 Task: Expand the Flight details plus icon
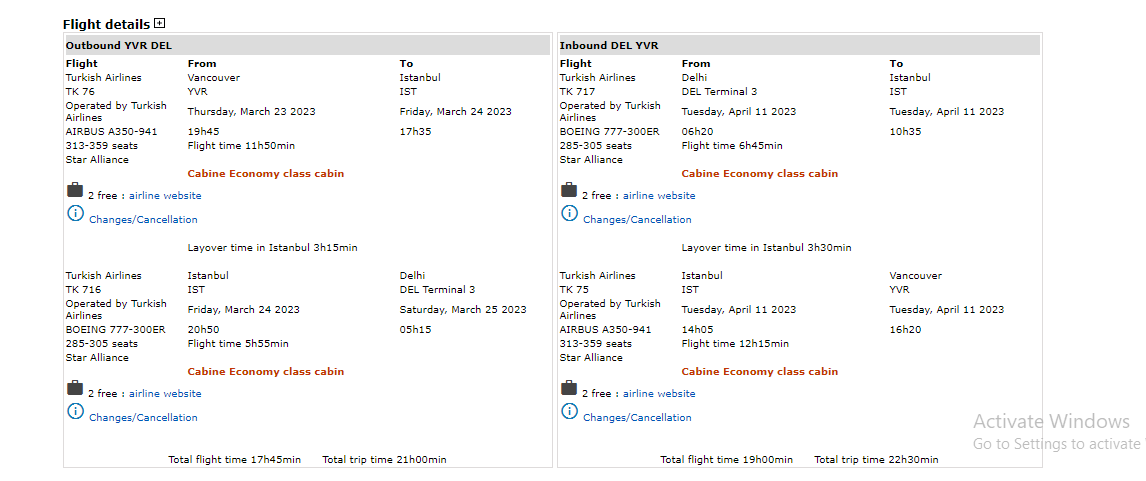[159, 23]
